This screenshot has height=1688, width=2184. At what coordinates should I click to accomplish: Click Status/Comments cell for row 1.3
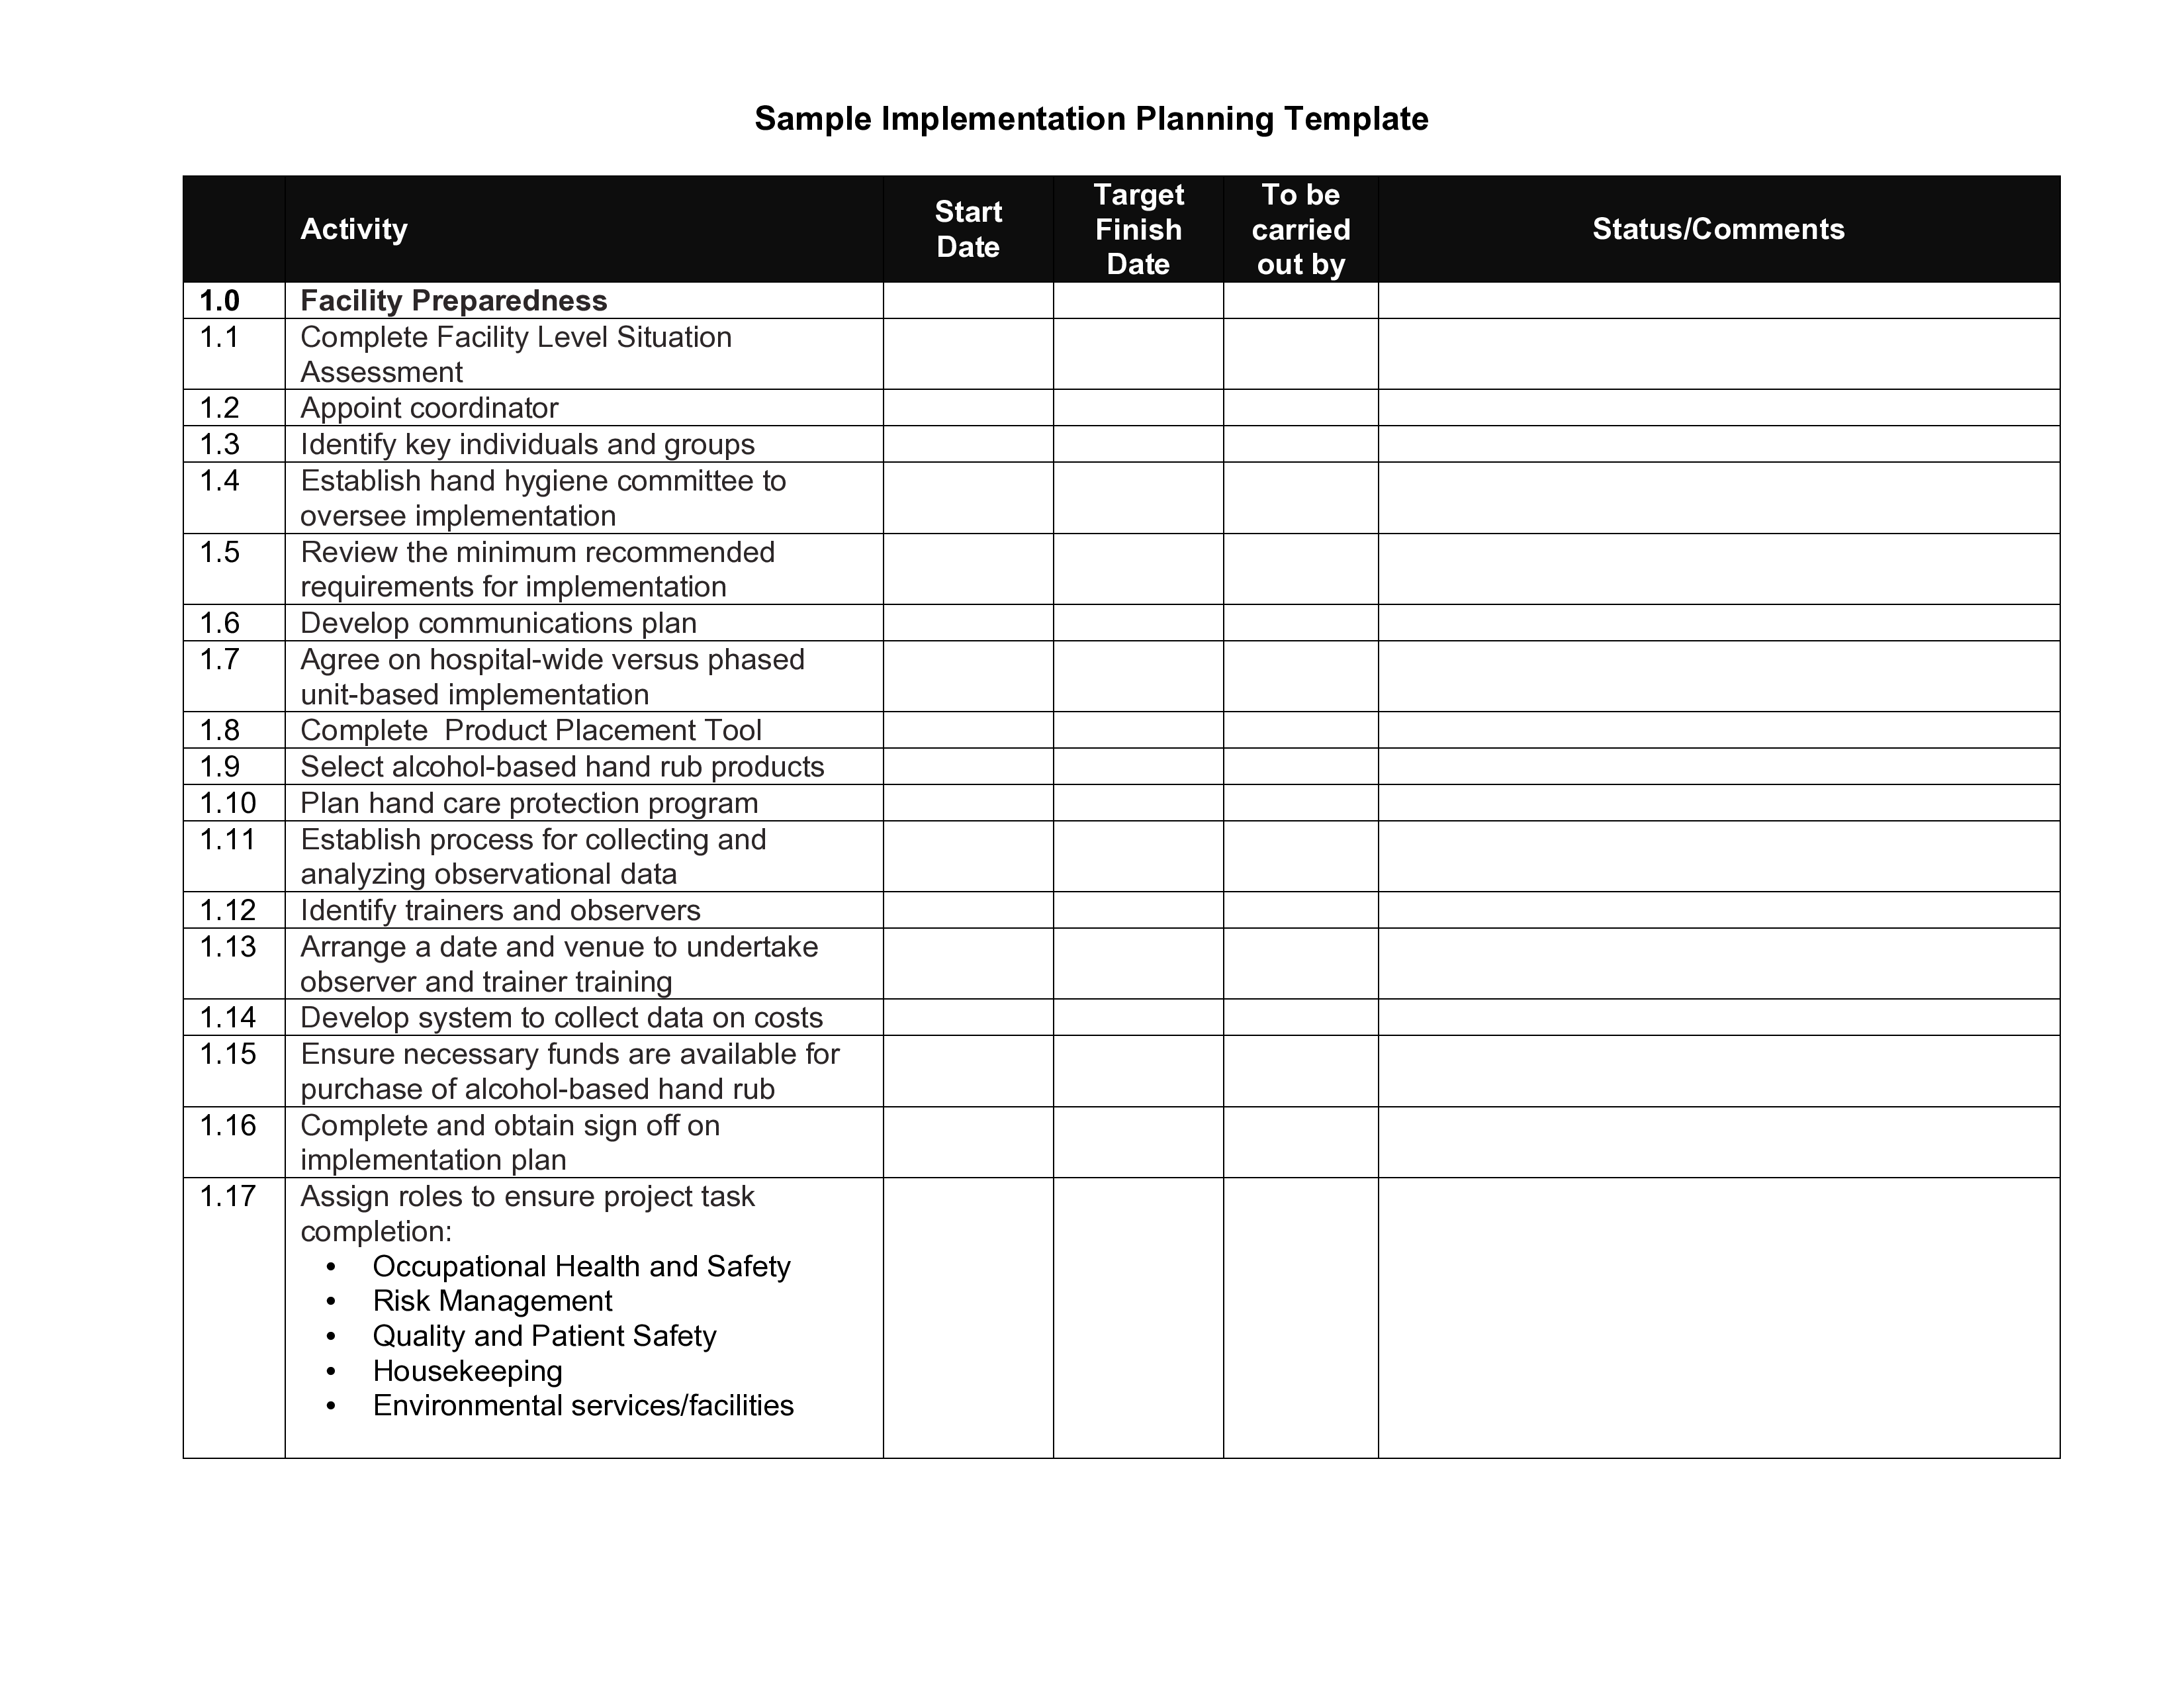point(1719,444)
